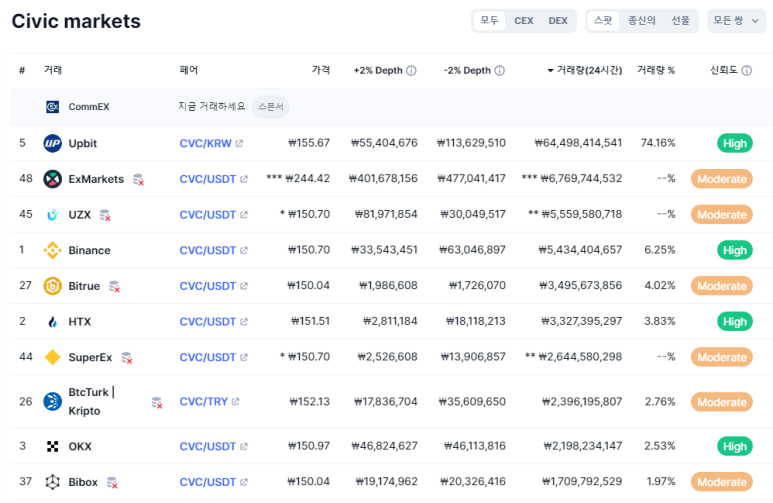The height and width of the screenshot is (503, 773).
Task: Click the Bibox exchange logo
Action: tap(53, 482)
